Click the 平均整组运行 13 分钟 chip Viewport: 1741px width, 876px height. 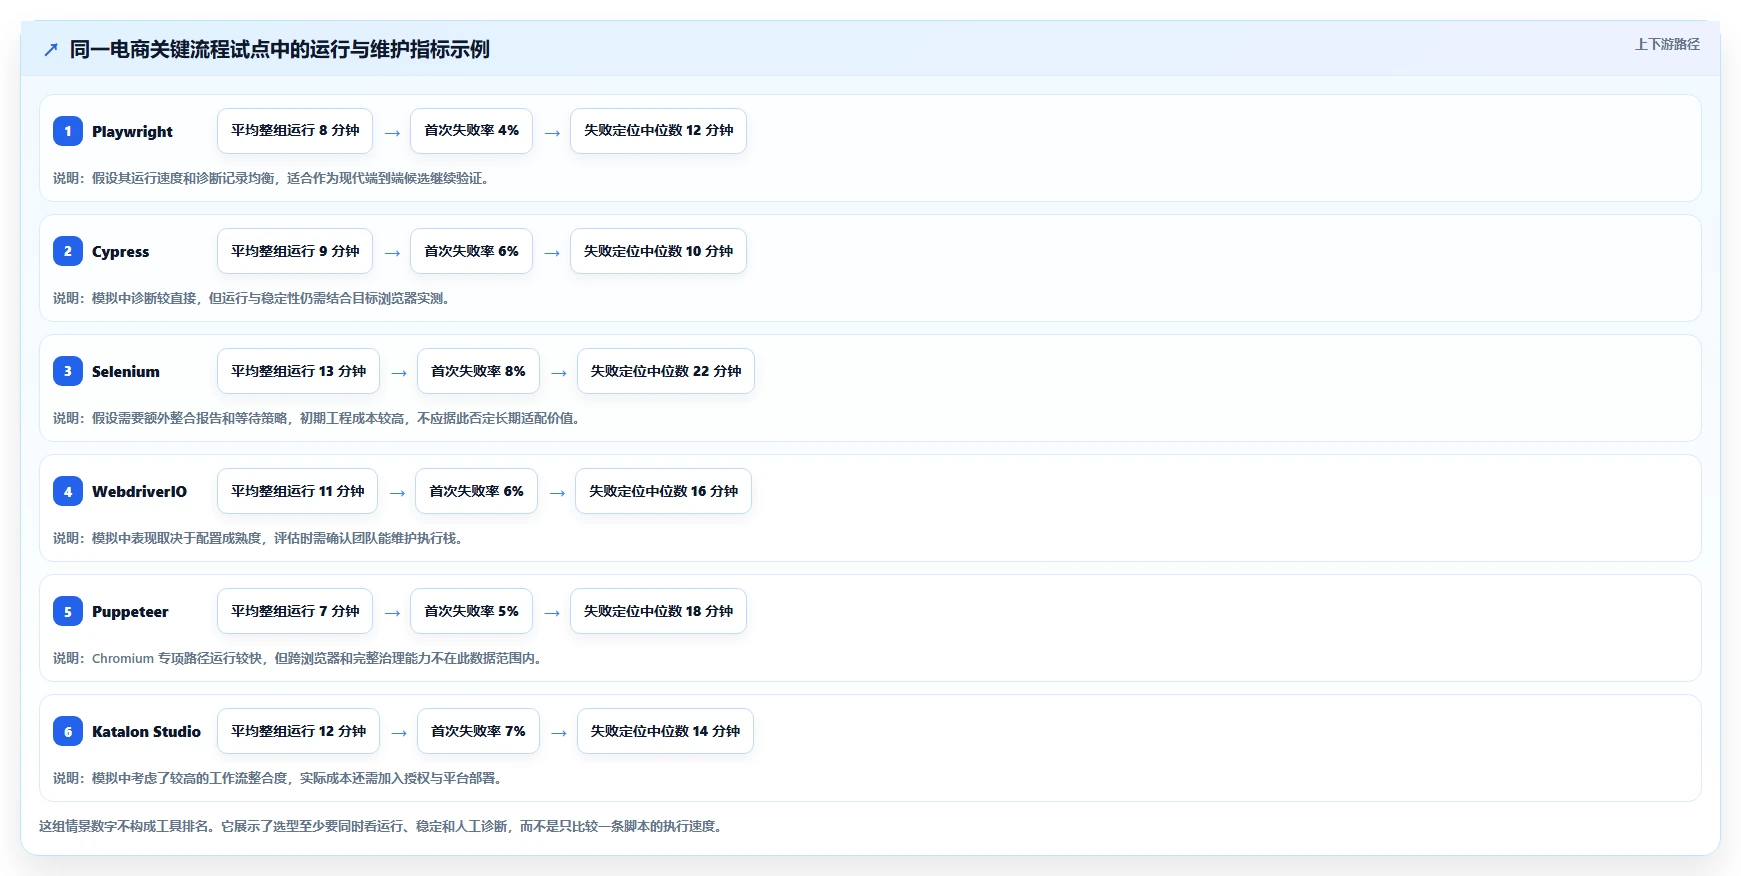tap(298, 371)
